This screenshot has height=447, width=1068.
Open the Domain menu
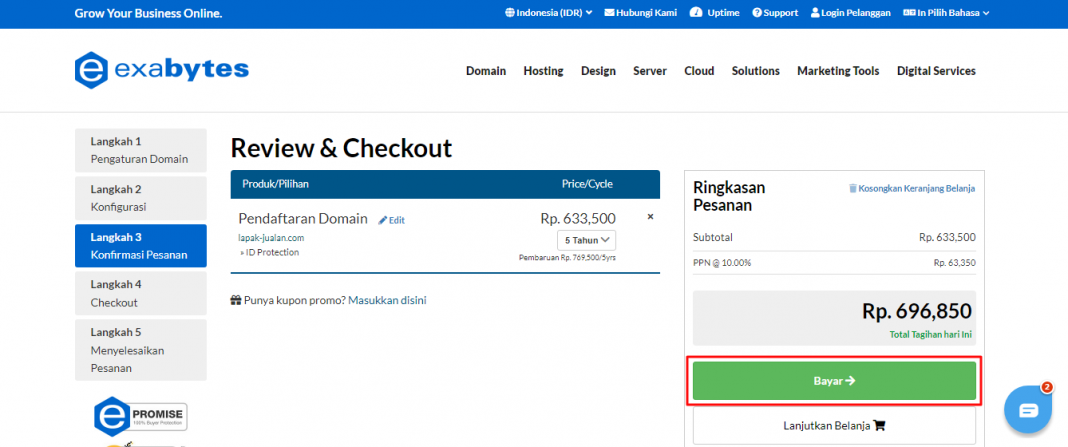pos(486,71)
